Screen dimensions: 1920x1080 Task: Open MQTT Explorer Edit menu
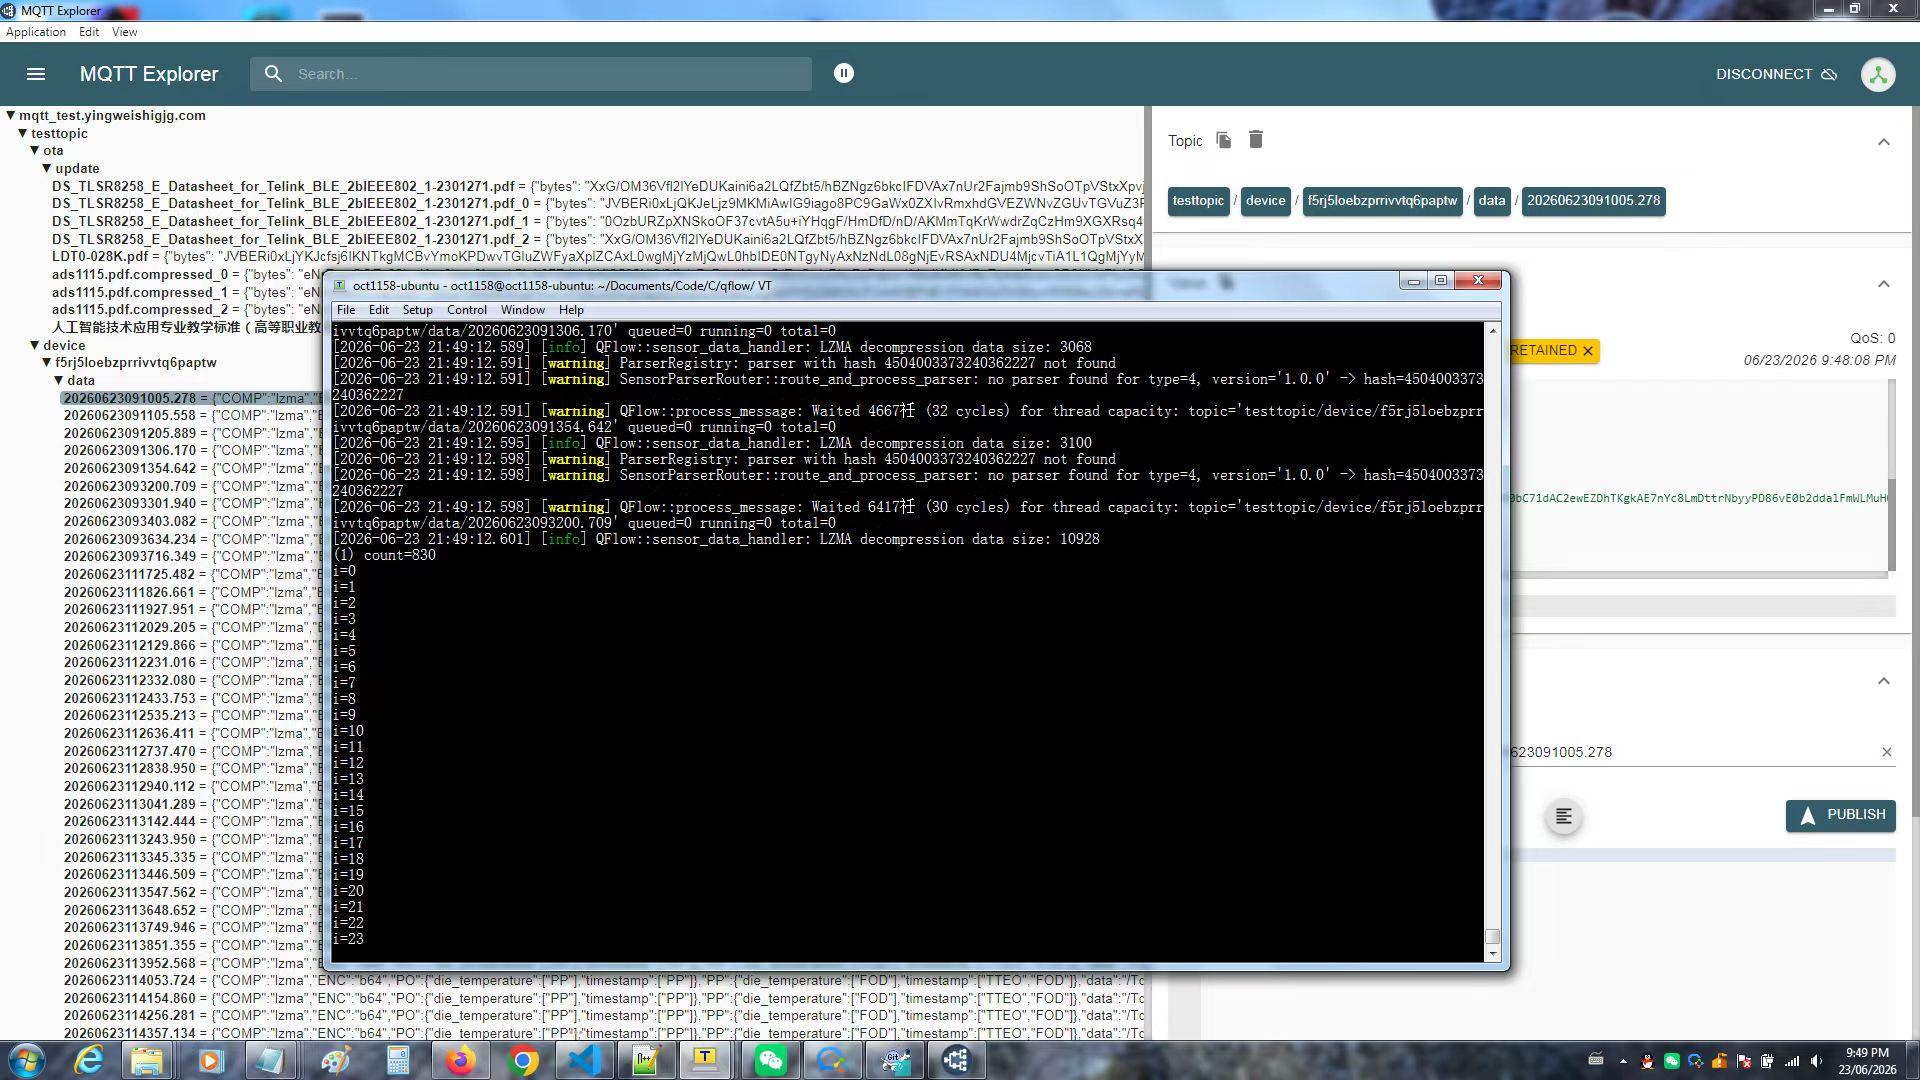pyautogui.click(x=89, y=32)
